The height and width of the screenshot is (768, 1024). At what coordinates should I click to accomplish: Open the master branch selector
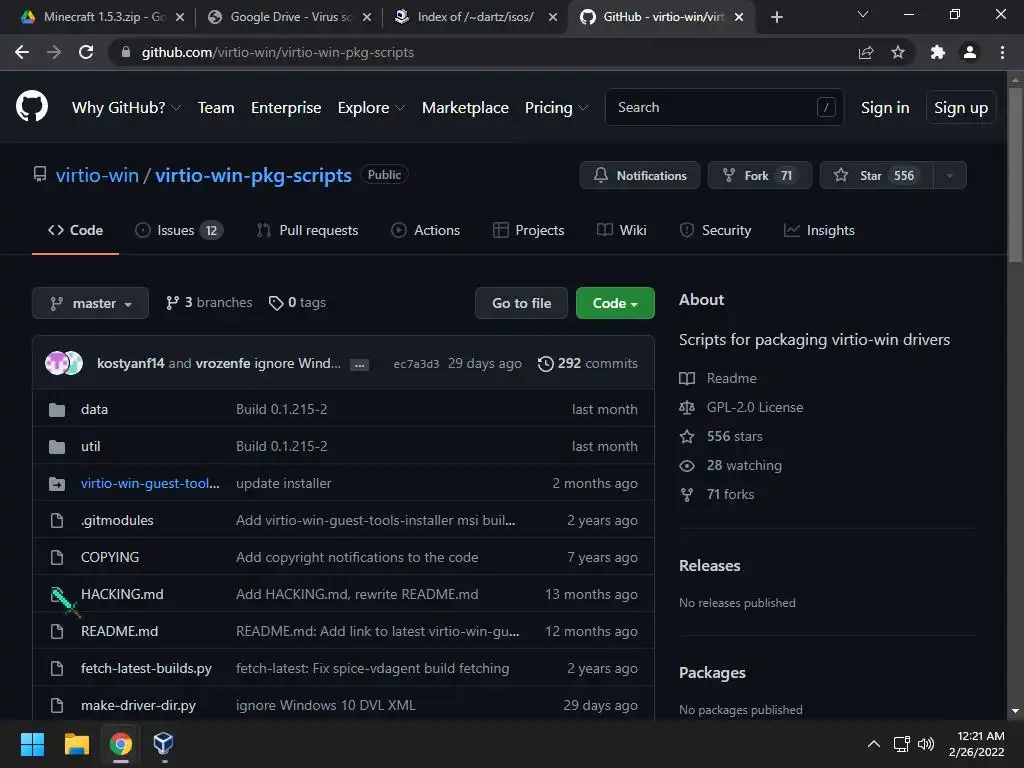[x=90, y=303]
